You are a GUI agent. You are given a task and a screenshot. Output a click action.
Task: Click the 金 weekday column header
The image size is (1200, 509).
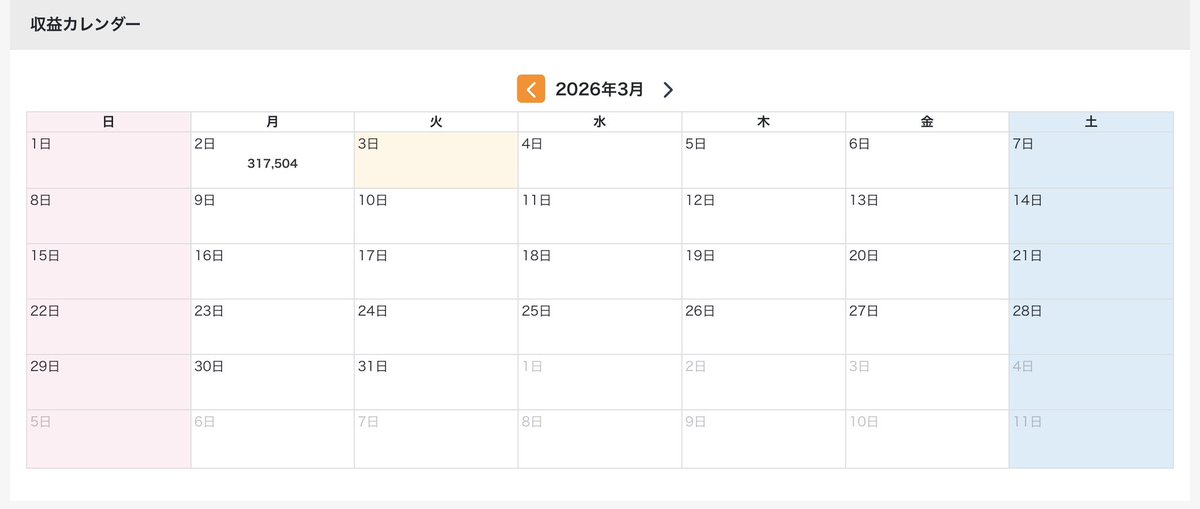927,122
